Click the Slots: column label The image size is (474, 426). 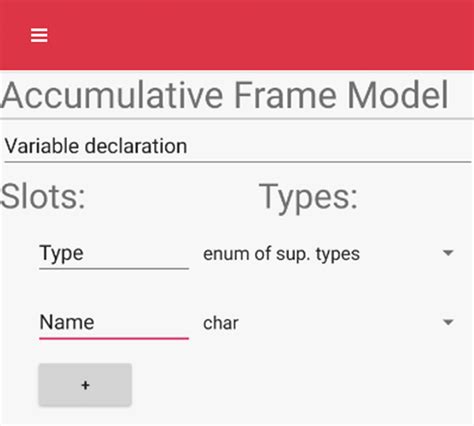(43, 196)
